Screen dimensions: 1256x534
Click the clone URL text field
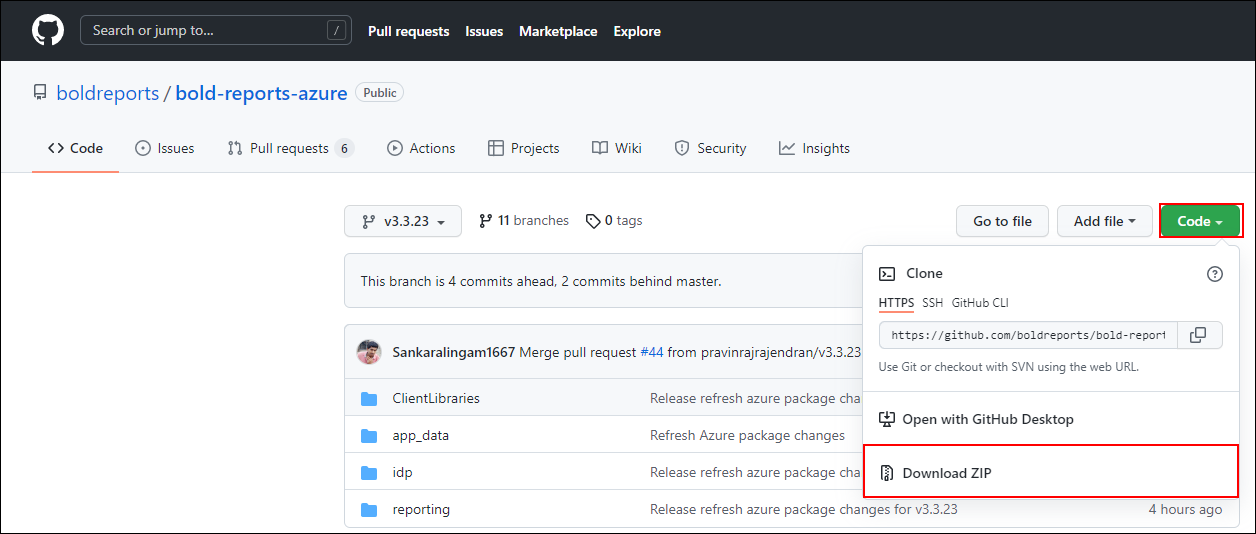[x=1029, y=335]
